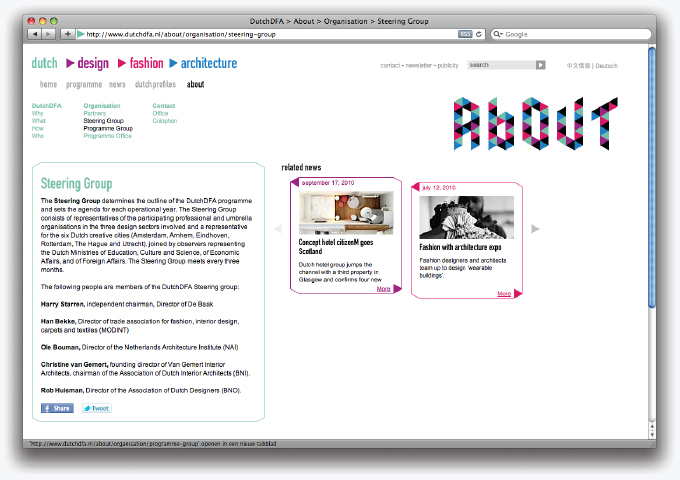Click the architecture logo word
The image size is (680, 480).
tap(209, 63)
